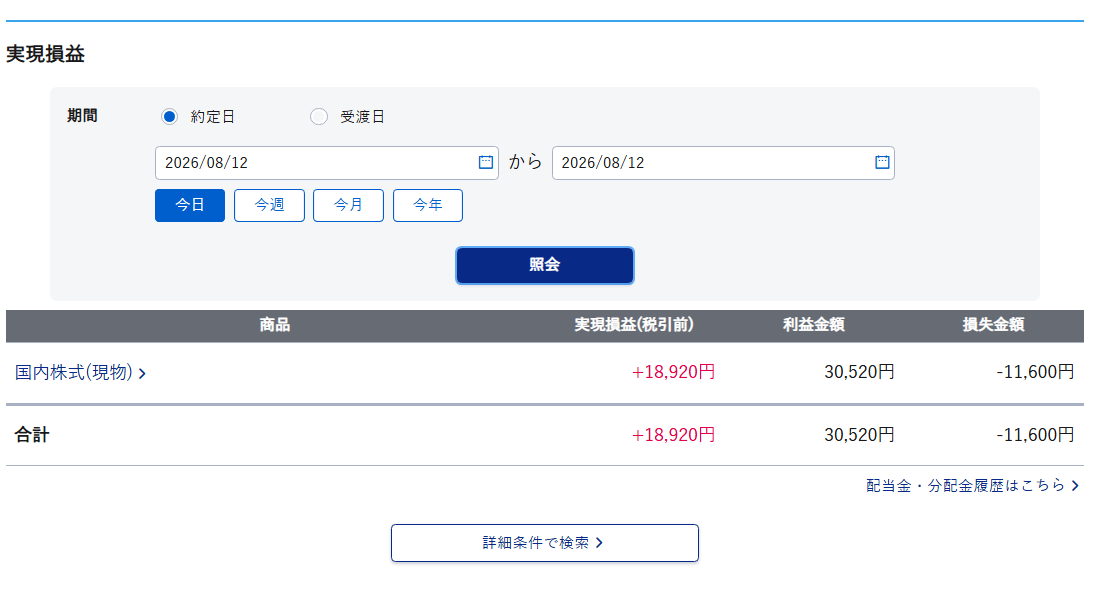Choose the 今週 period preset
Viewport: 1093px width, 601px height.
(x=269, y=205)
